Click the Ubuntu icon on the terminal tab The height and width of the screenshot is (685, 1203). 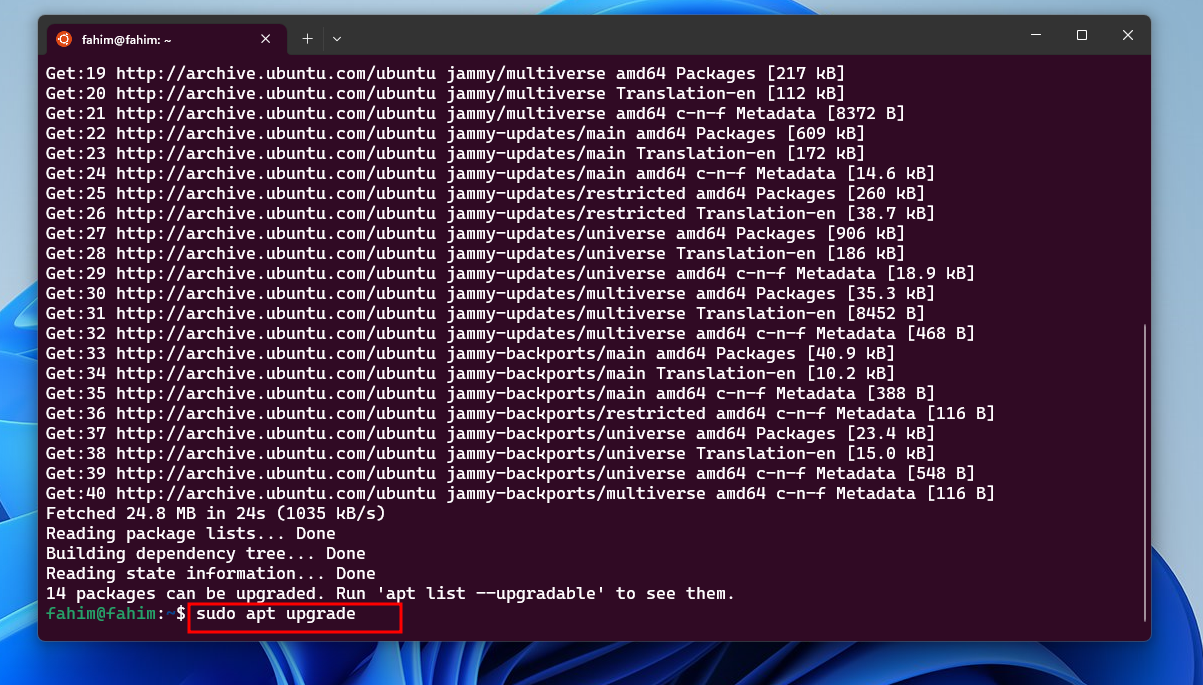[x=63, y=38]
